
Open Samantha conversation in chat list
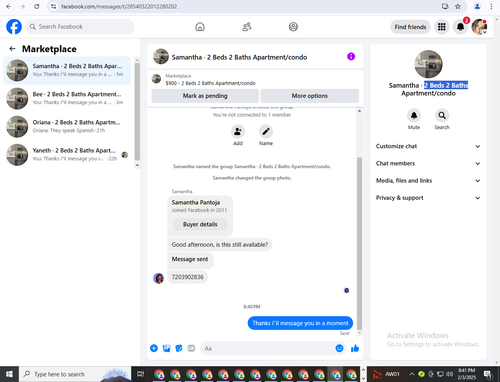click(x=67, y=70)
